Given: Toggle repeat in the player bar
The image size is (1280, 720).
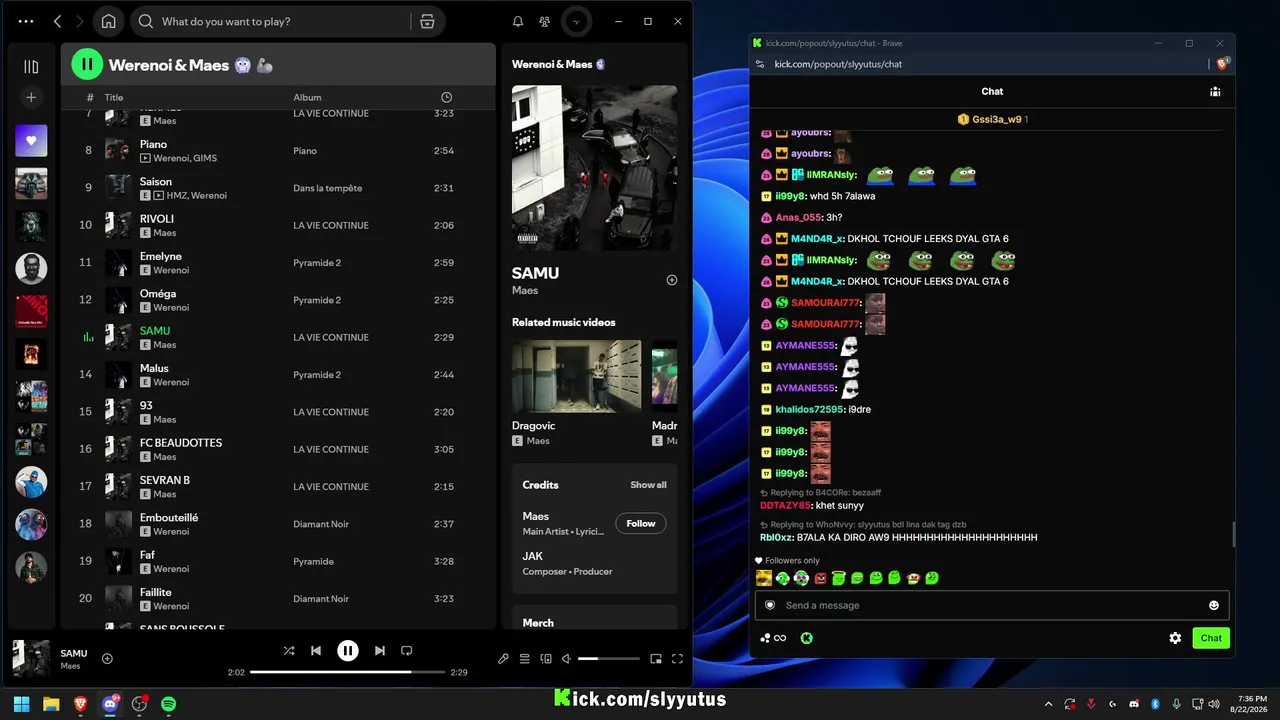Looking at the screenshot, I should click(407, 650).
